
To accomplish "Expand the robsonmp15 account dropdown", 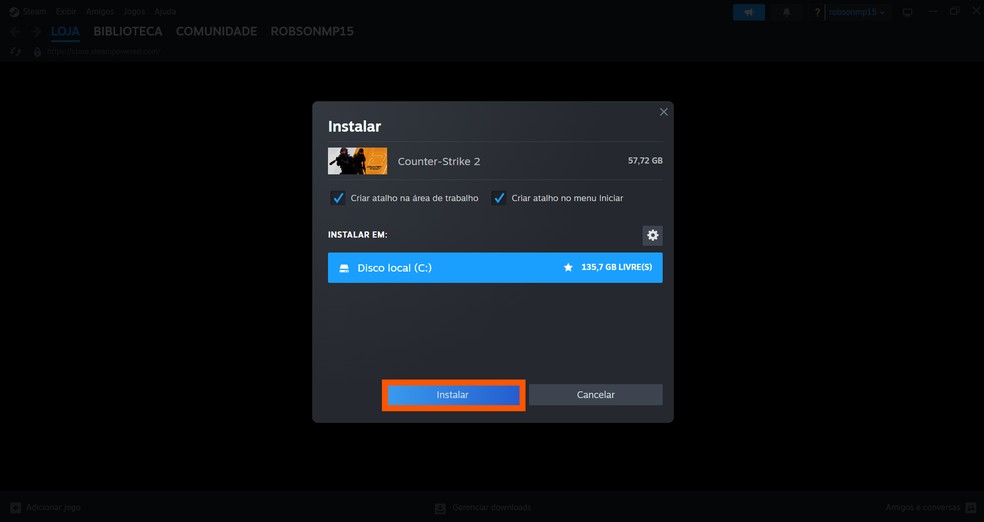I will pyautogui.click(x=857, y=12).
